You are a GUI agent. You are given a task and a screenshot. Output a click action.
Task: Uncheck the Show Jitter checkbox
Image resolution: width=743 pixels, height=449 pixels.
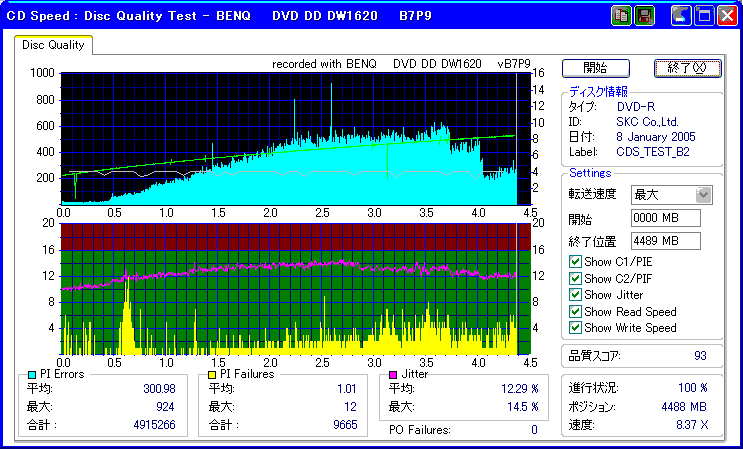point(575,295)
